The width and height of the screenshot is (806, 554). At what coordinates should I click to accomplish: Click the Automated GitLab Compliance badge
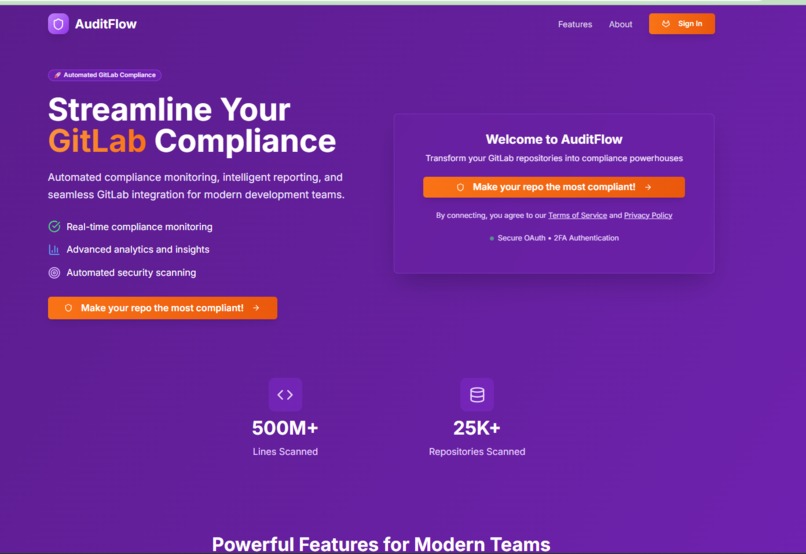[x=105, y=75]
